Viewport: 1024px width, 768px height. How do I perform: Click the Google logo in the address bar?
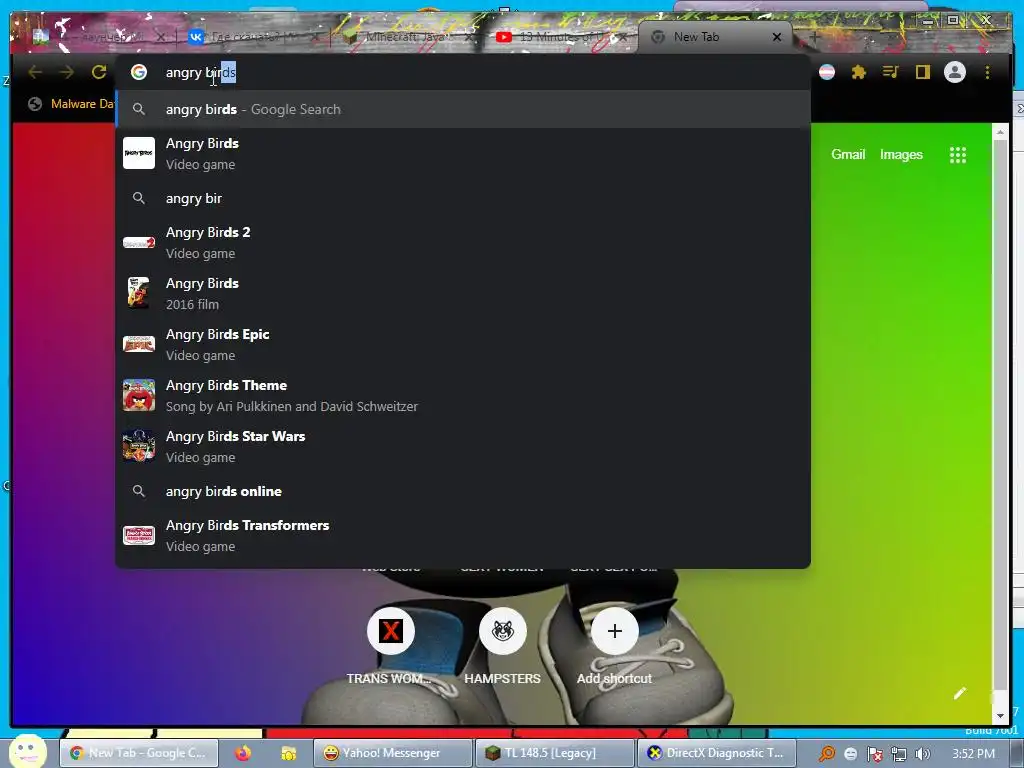click(138, 72)
